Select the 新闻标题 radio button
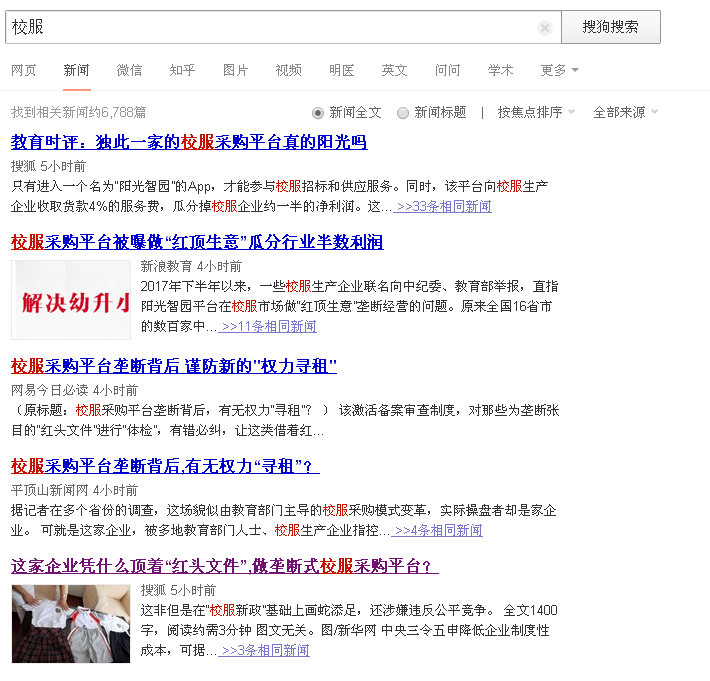710x681 pixels. point(403,113)
